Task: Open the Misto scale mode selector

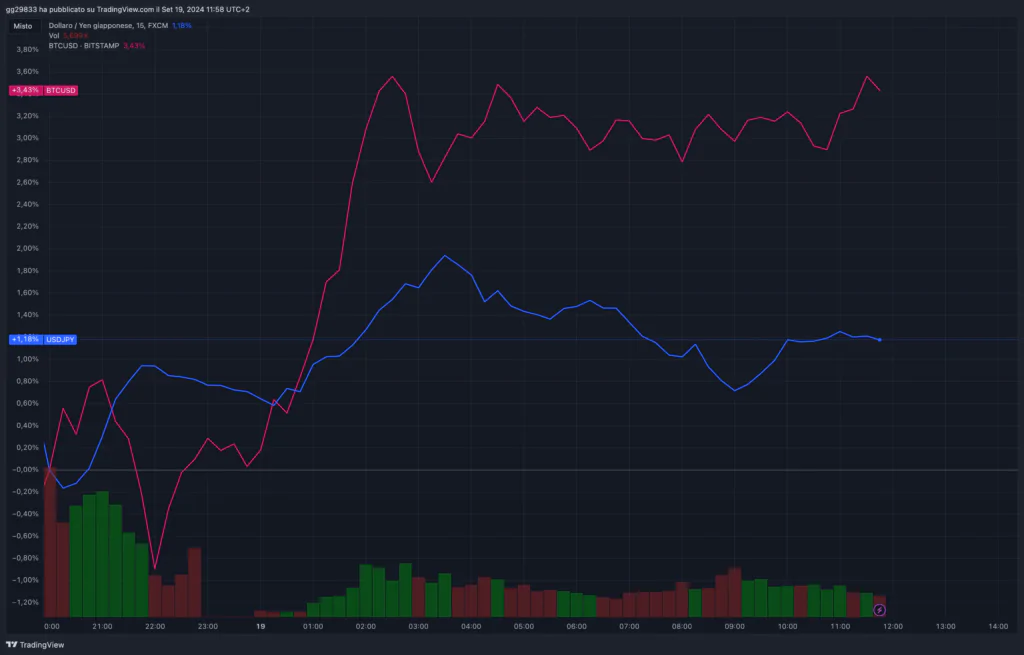Action: tap(23, 25)
